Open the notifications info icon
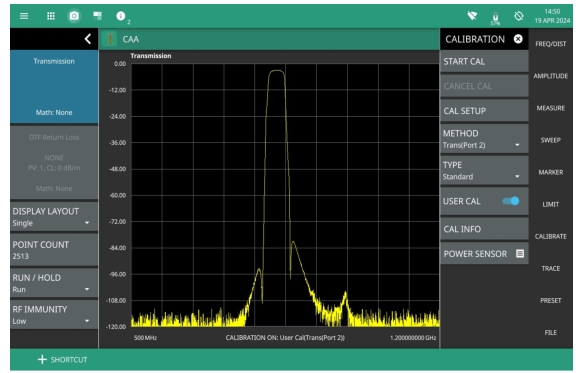Screen dimensions: 583x373 tap(121, 16)
